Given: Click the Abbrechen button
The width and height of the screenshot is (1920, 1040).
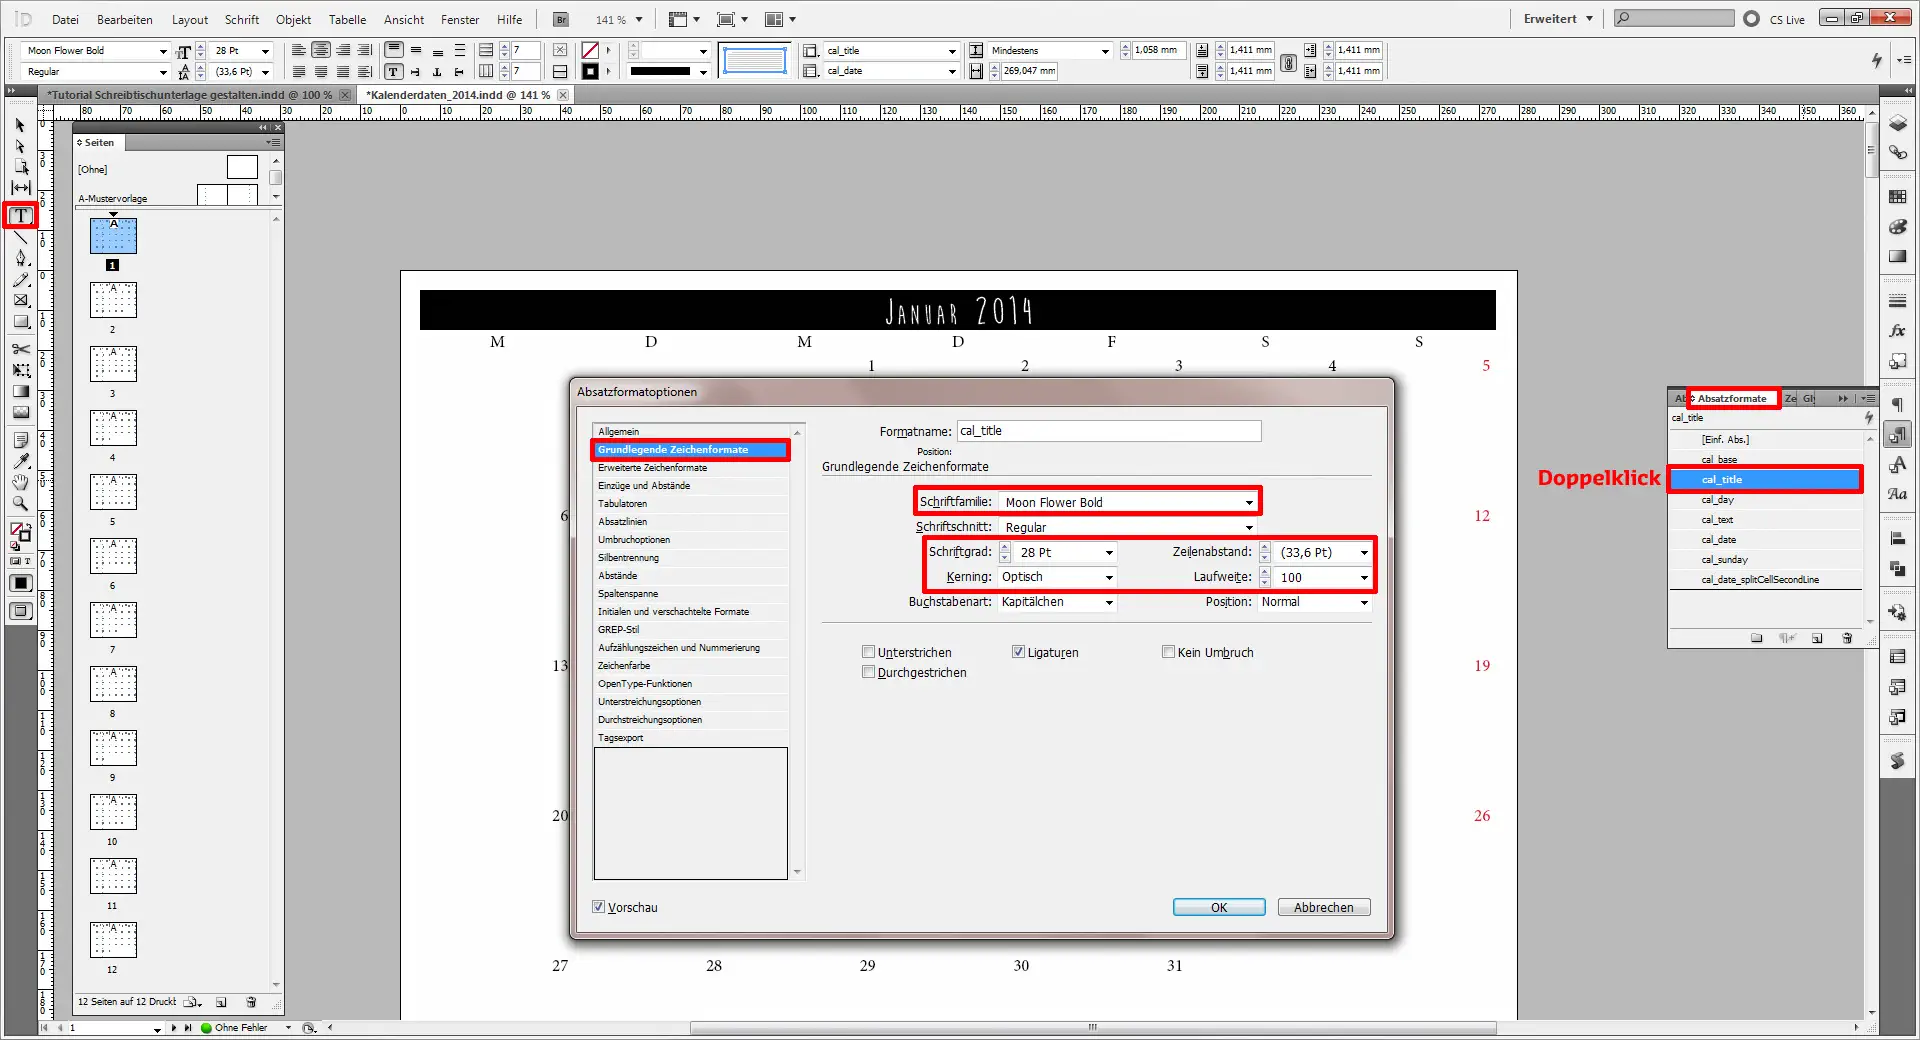Looking at the screenshot, I should tap(1323, 907).
